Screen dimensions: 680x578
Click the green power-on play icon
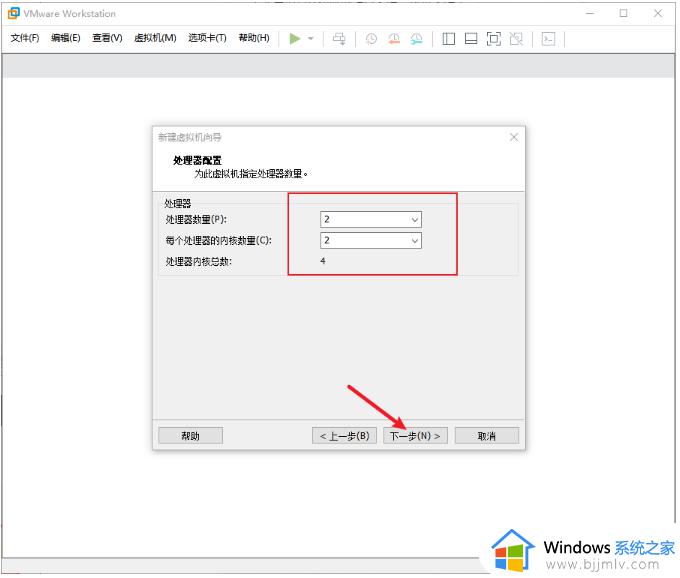coord(294,39)
